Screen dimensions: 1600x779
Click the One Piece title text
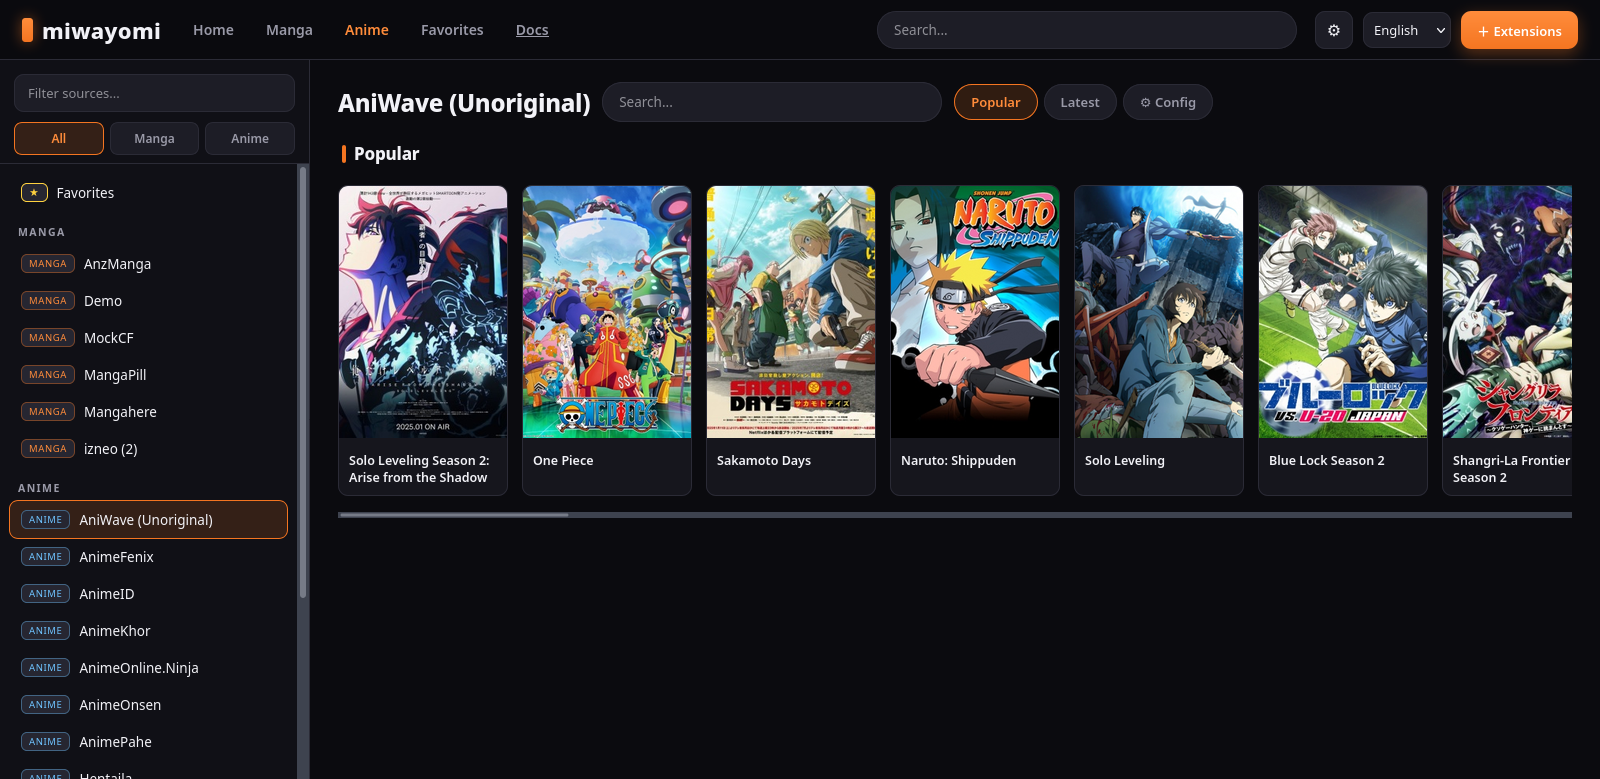tap(563, 461)
